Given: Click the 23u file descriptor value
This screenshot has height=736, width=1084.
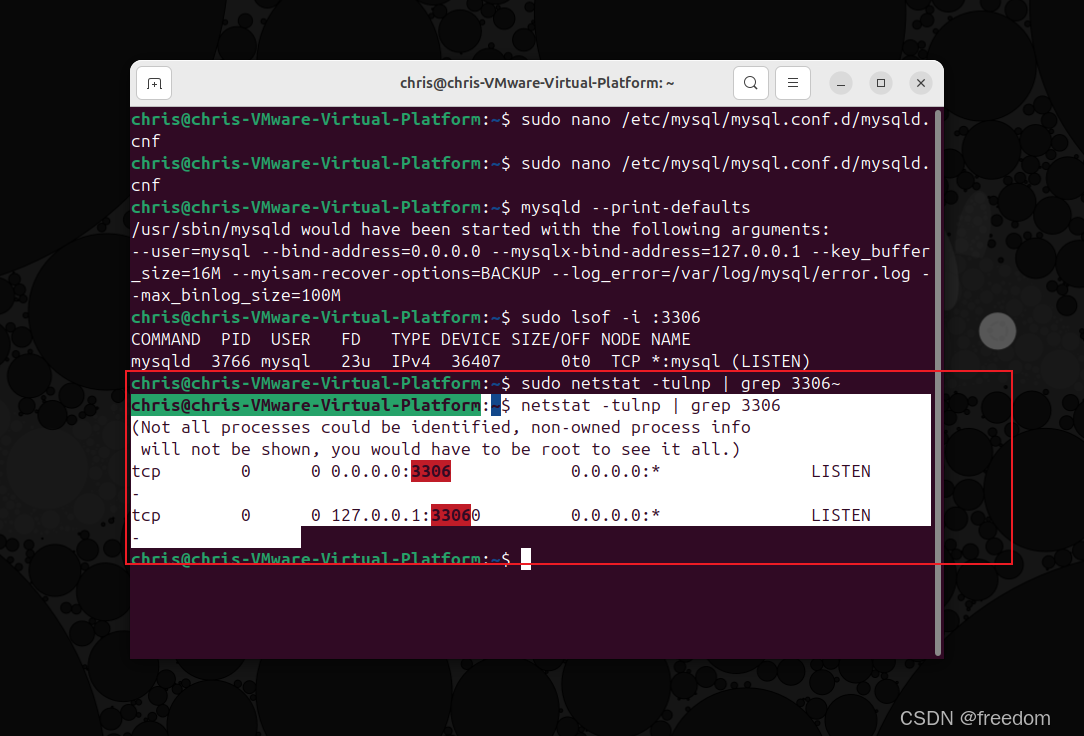Looking at the screenshot, I should click(355, 361).
